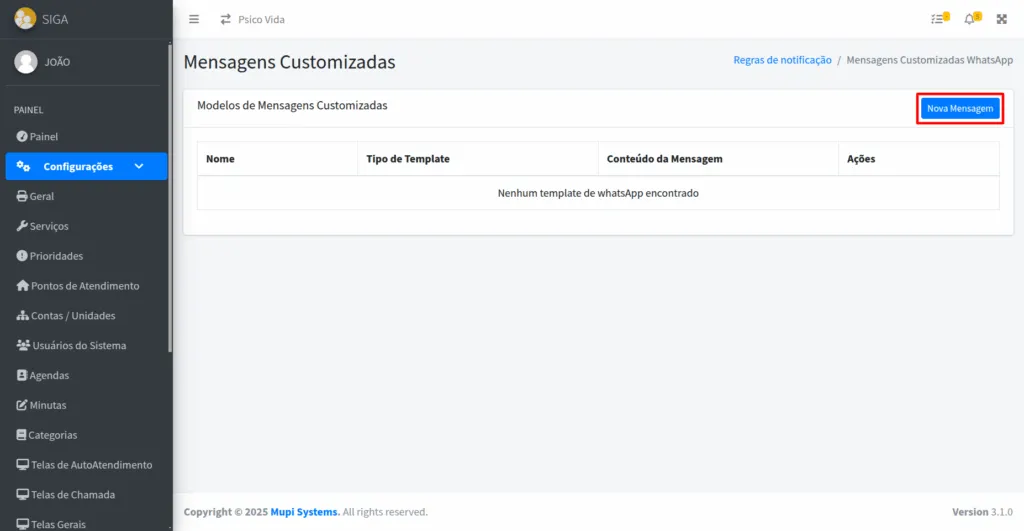
Task: Open the task list icon in header
Action: coord(937,19)
